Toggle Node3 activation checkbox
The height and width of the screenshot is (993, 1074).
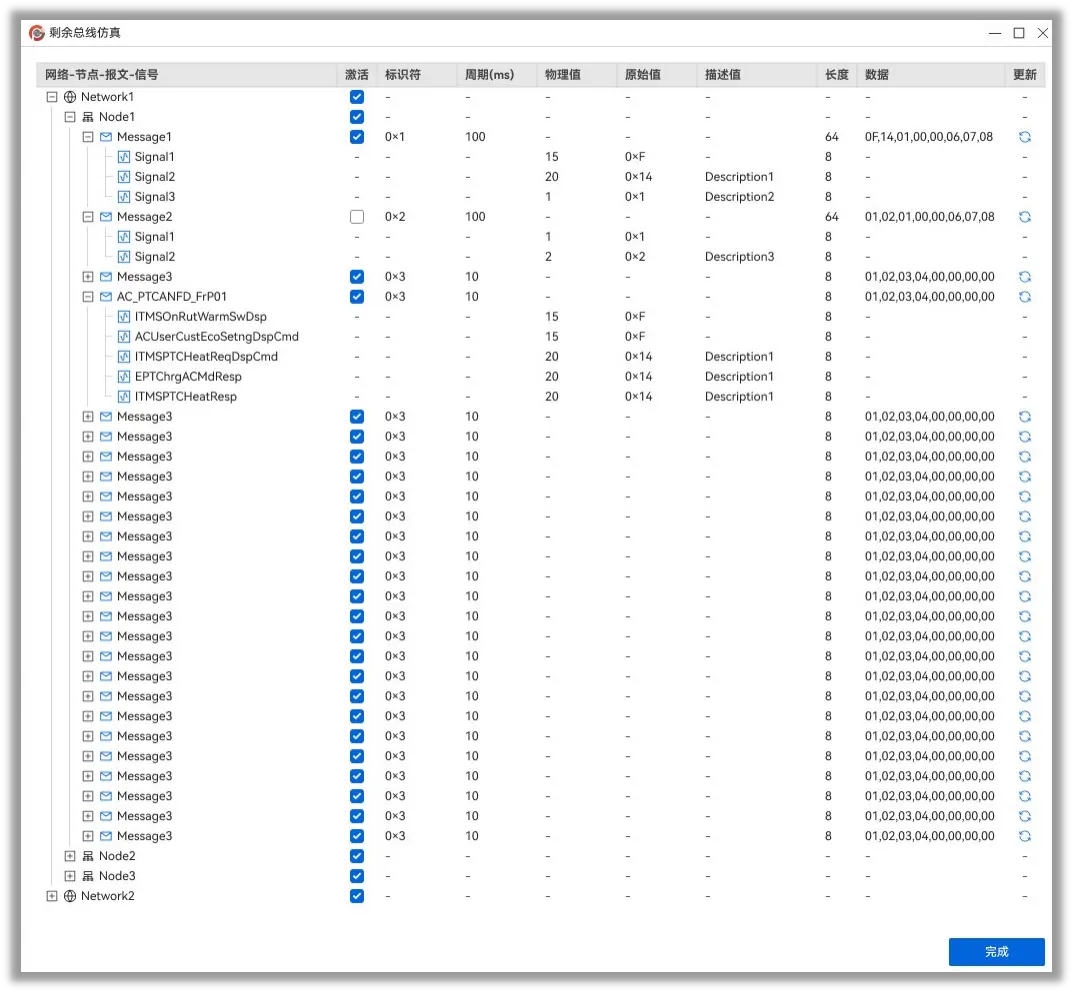[x=357, y=877]
